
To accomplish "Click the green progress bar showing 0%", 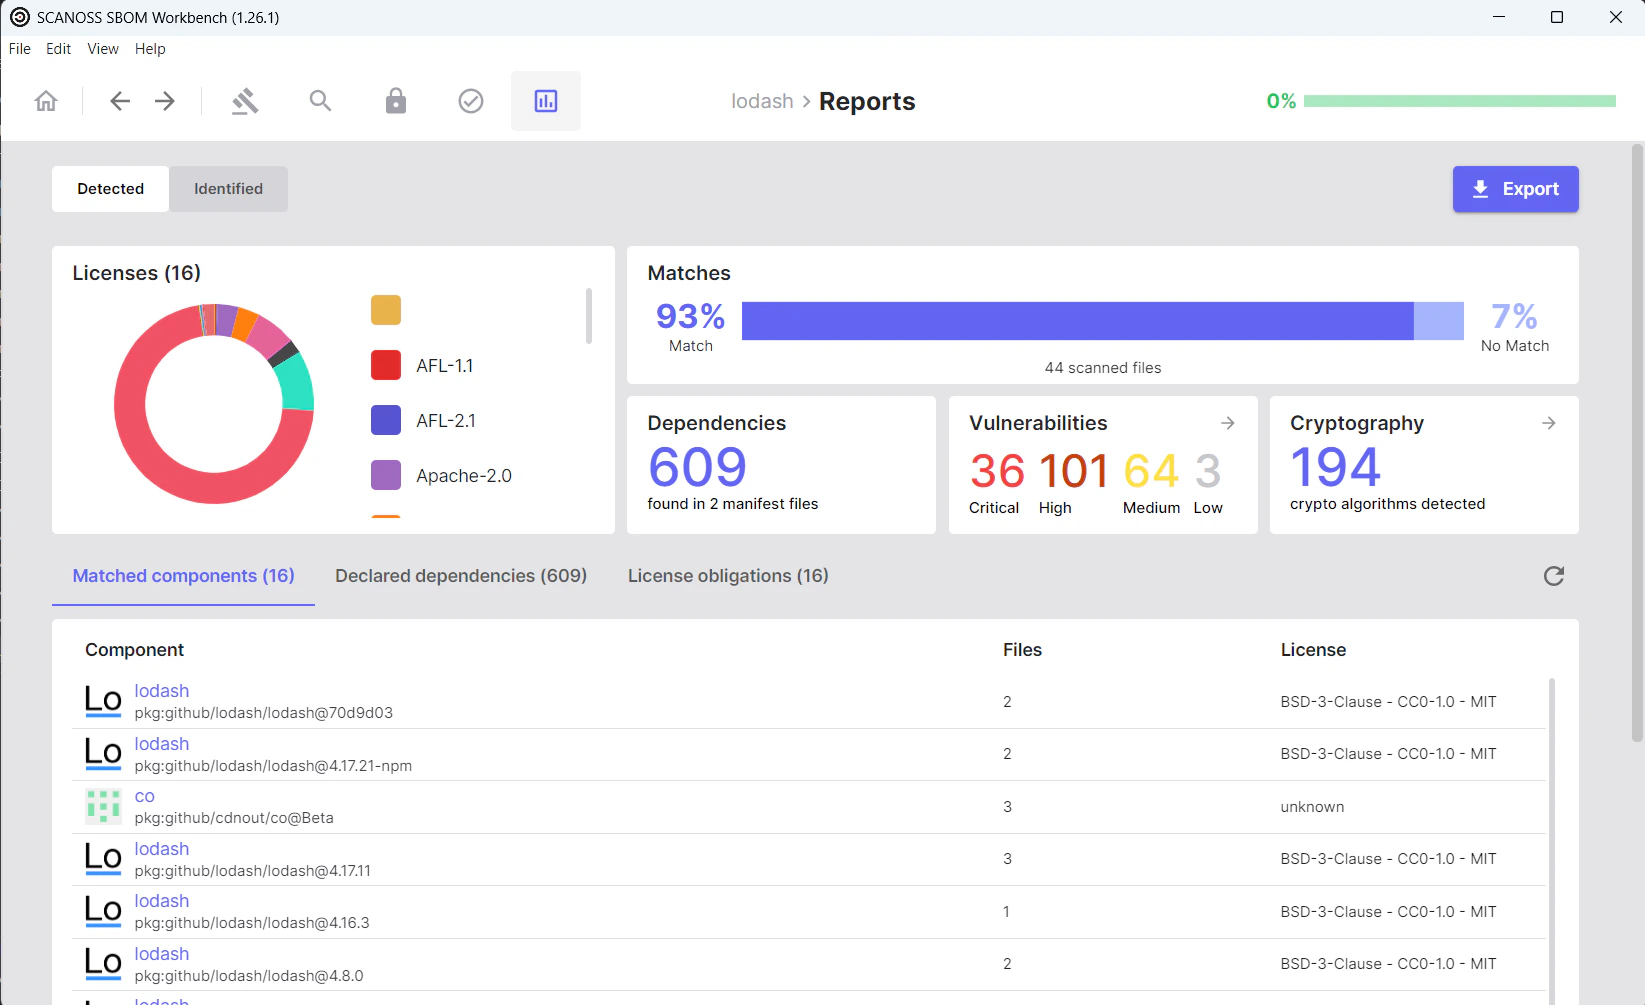I will pos(1460,100).
